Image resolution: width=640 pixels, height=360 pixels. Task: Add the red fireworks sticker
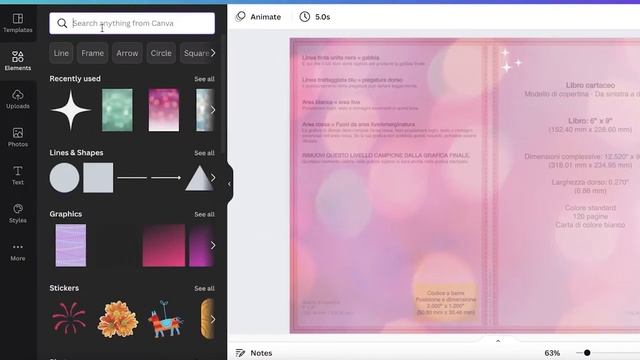69,319
